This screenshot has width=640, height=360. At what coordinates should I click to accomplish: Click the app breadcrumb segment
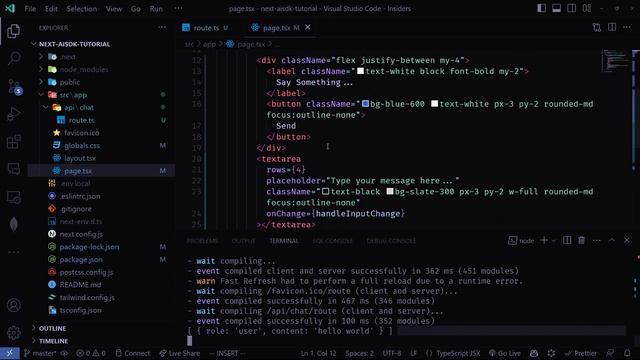209,44
